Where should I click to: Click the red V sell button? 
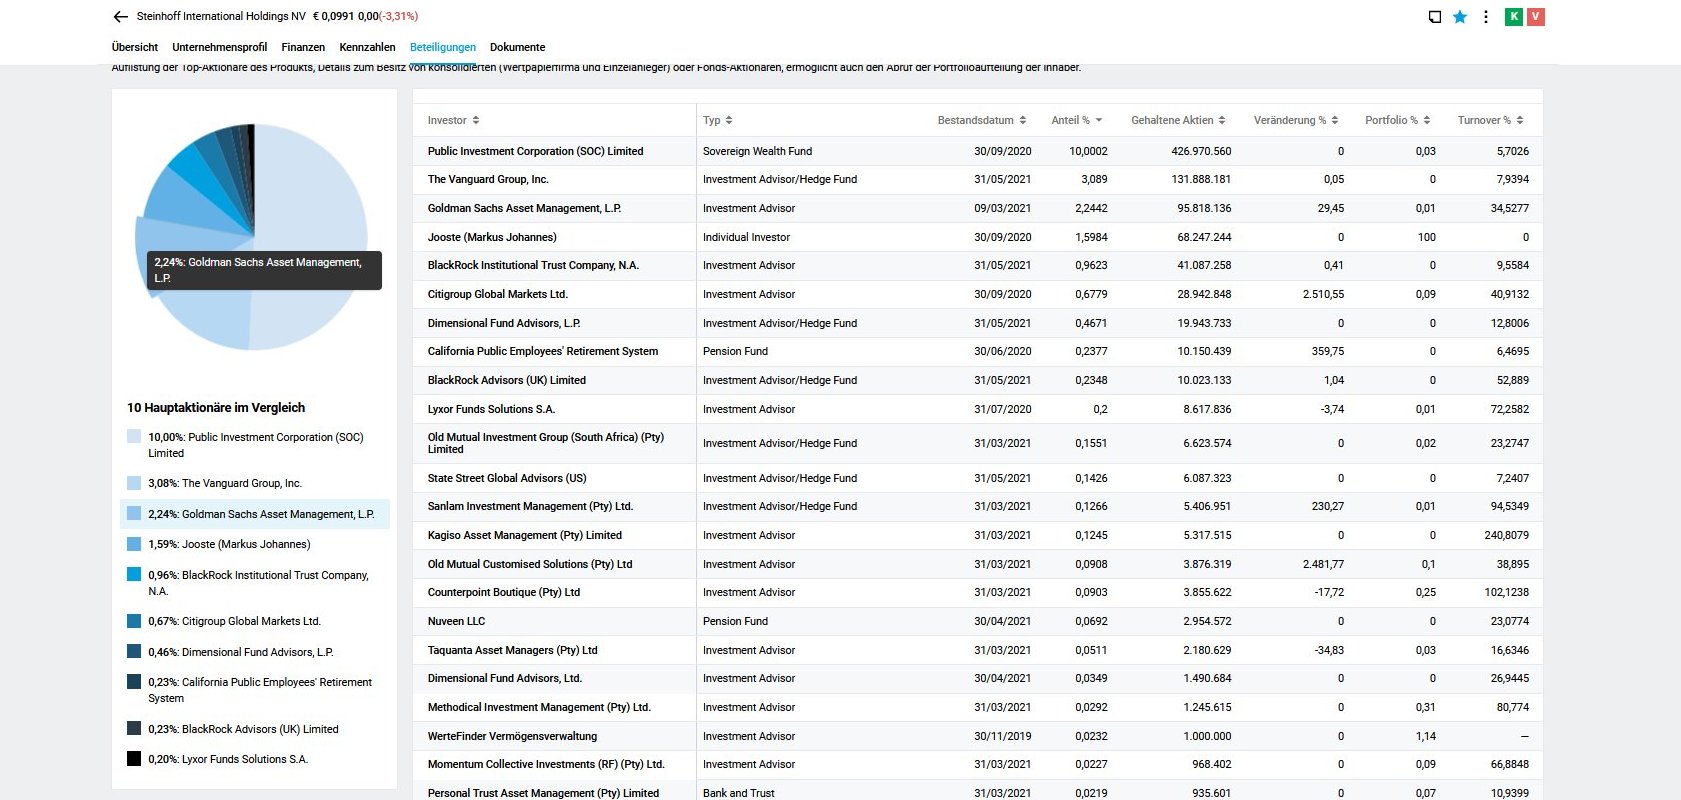point(1536,16)
